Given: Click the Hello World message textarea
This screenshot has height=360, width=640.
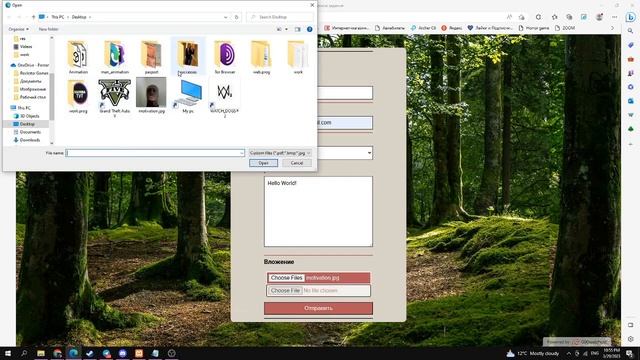Looking at the screenshot, I should (318, 211).
